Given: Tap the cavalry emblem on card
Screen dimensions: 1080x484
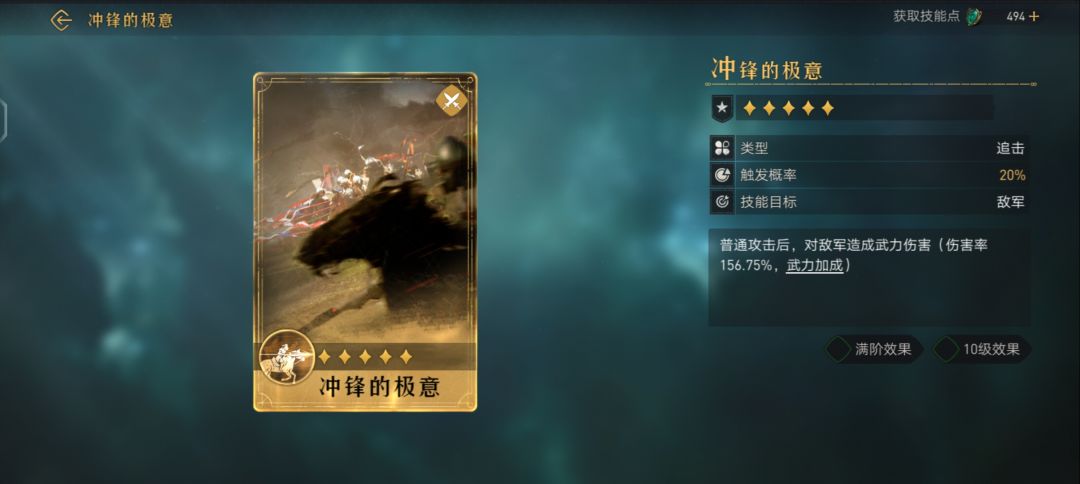Looking at the screenshot, I should point(287,357).
